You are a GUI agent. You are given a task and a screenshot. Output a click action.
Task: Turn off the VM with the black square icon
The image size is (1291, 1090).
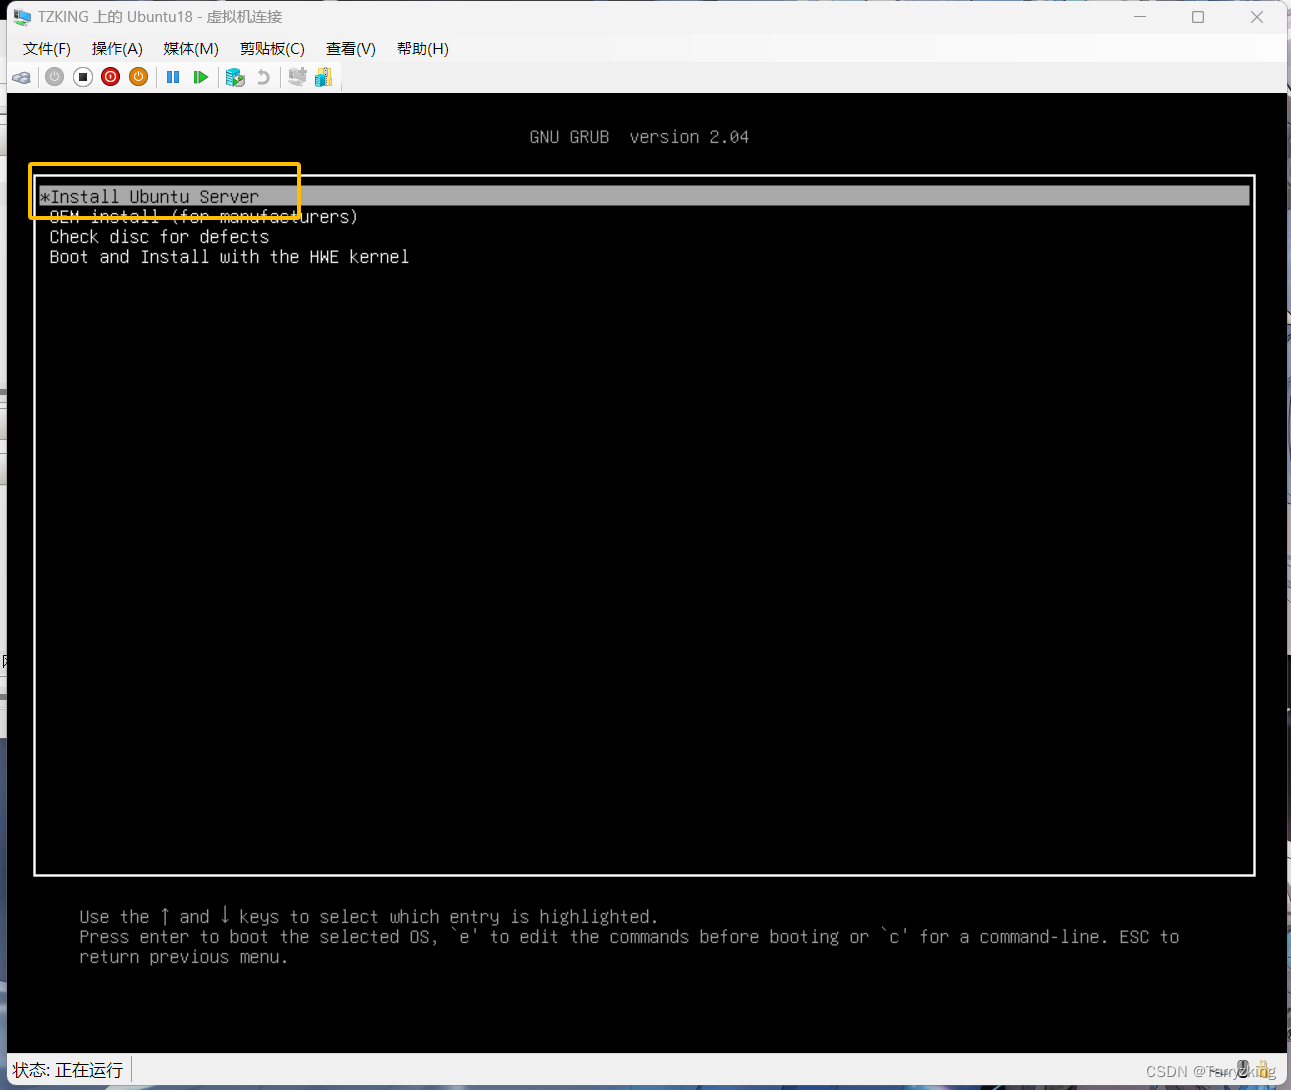coord(83,77)
